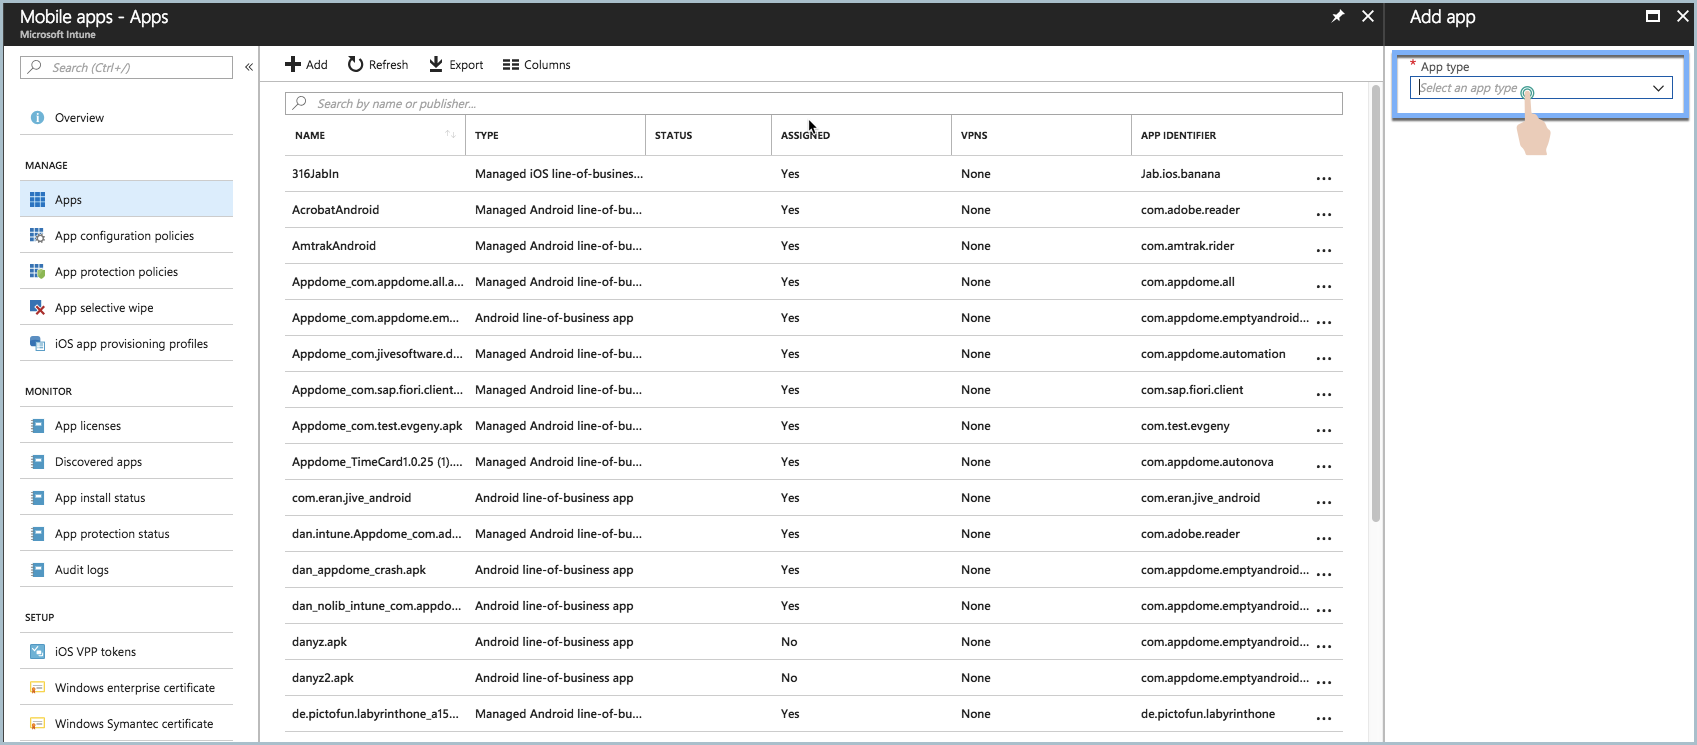Click the App protection policies icon
1697x745 pixels.
point(37,272)
